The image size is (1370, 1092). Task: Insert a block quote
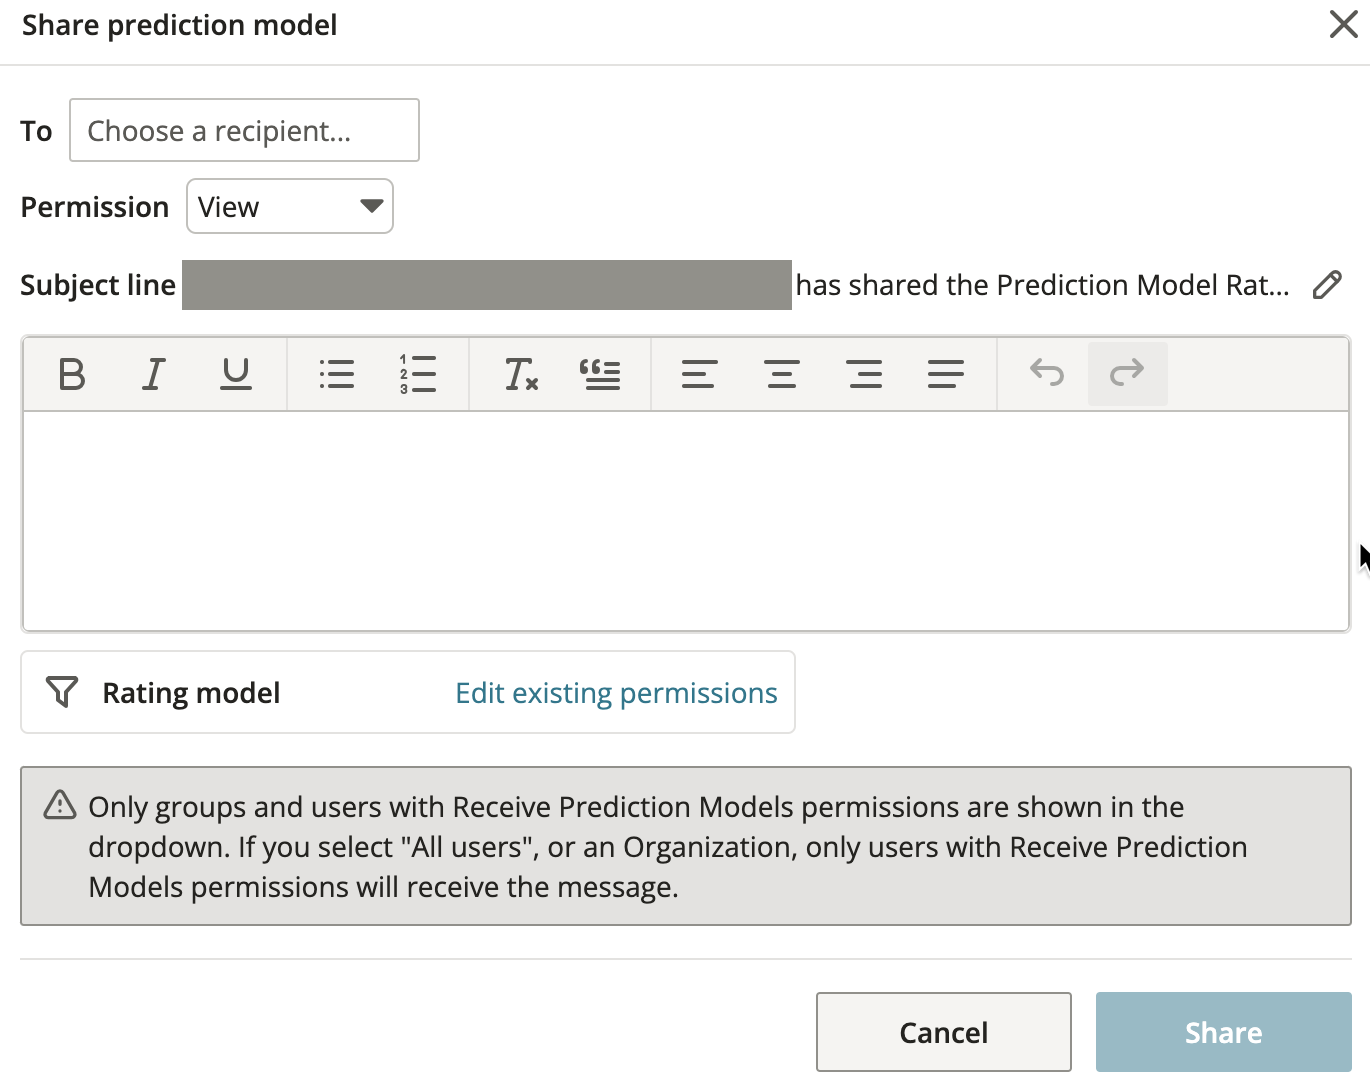point(600,374)
